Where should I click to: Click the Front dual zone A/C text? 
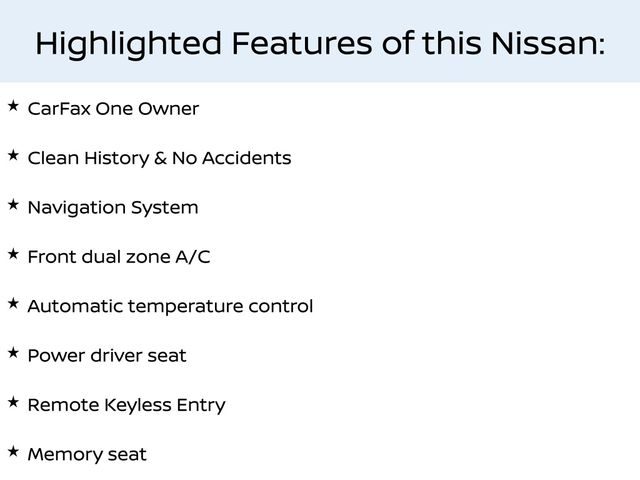point(119,257)
